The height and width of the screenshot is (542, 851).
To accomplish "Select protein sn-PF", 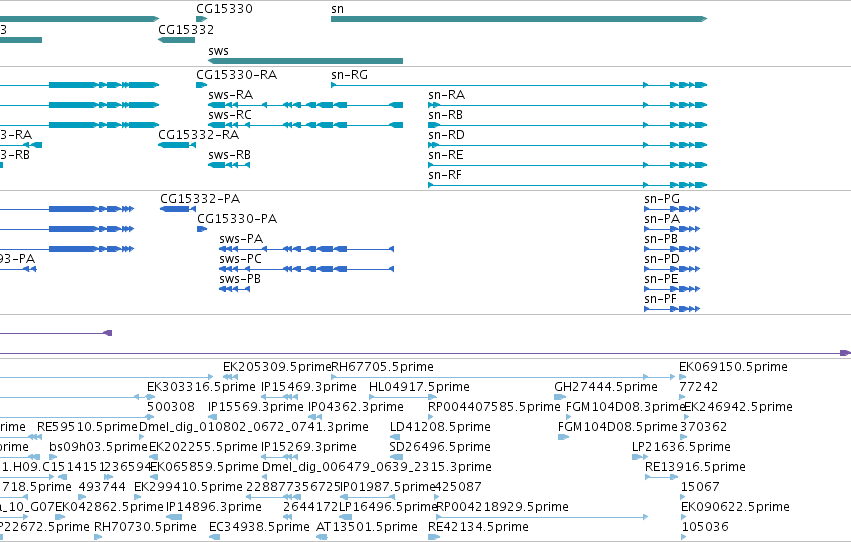I will tap(672, 309).
